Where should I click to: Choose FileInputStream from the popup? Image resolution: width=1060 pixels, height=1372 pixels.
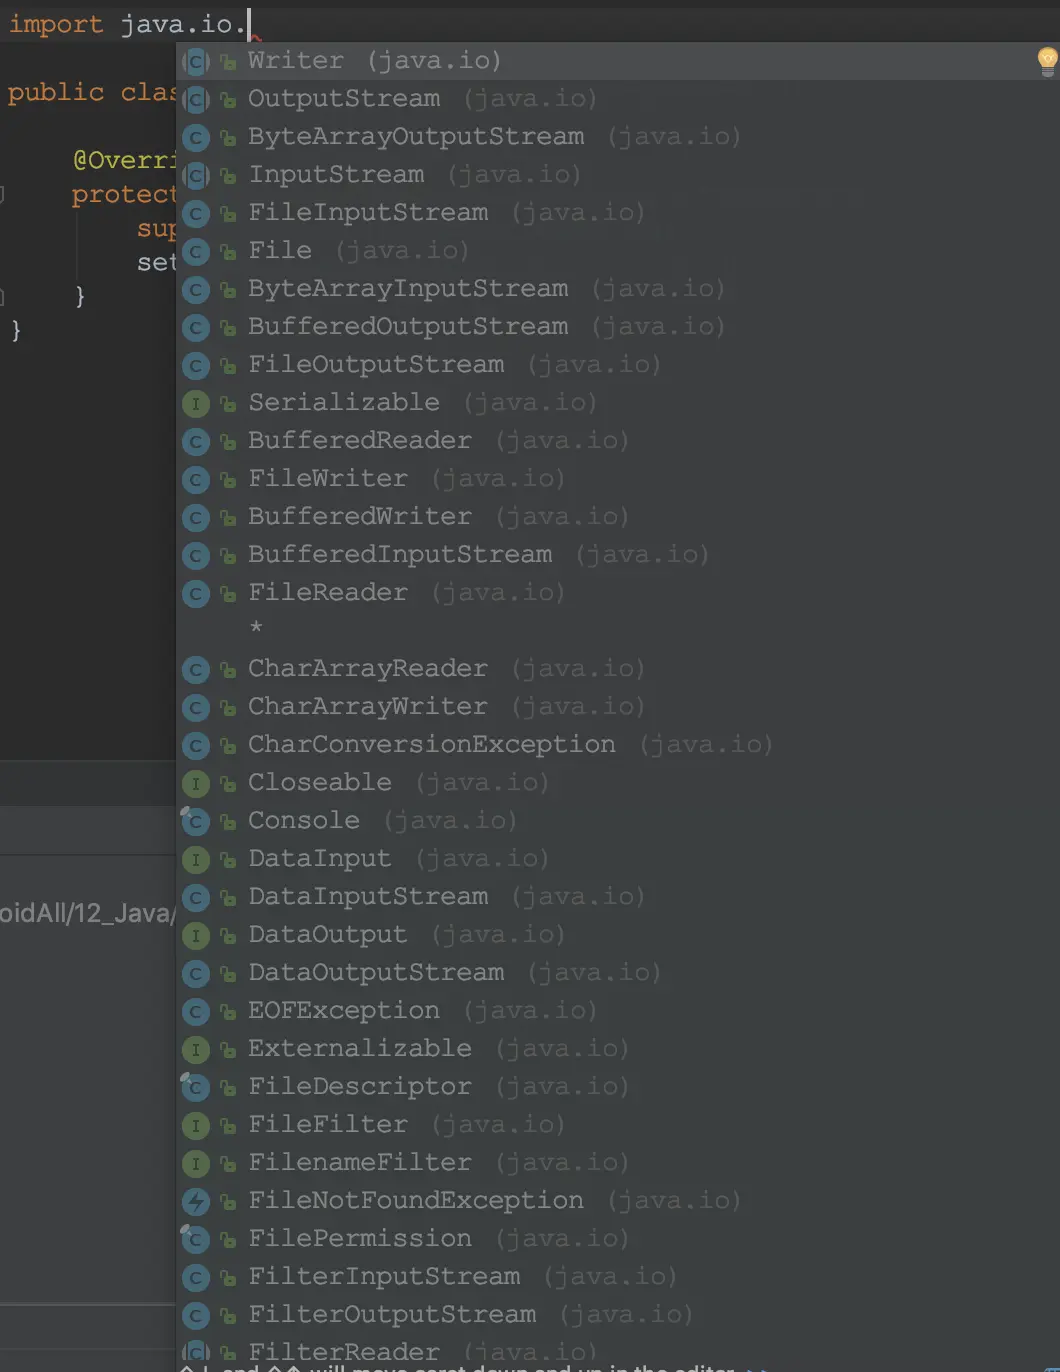[x=618, y=213]
